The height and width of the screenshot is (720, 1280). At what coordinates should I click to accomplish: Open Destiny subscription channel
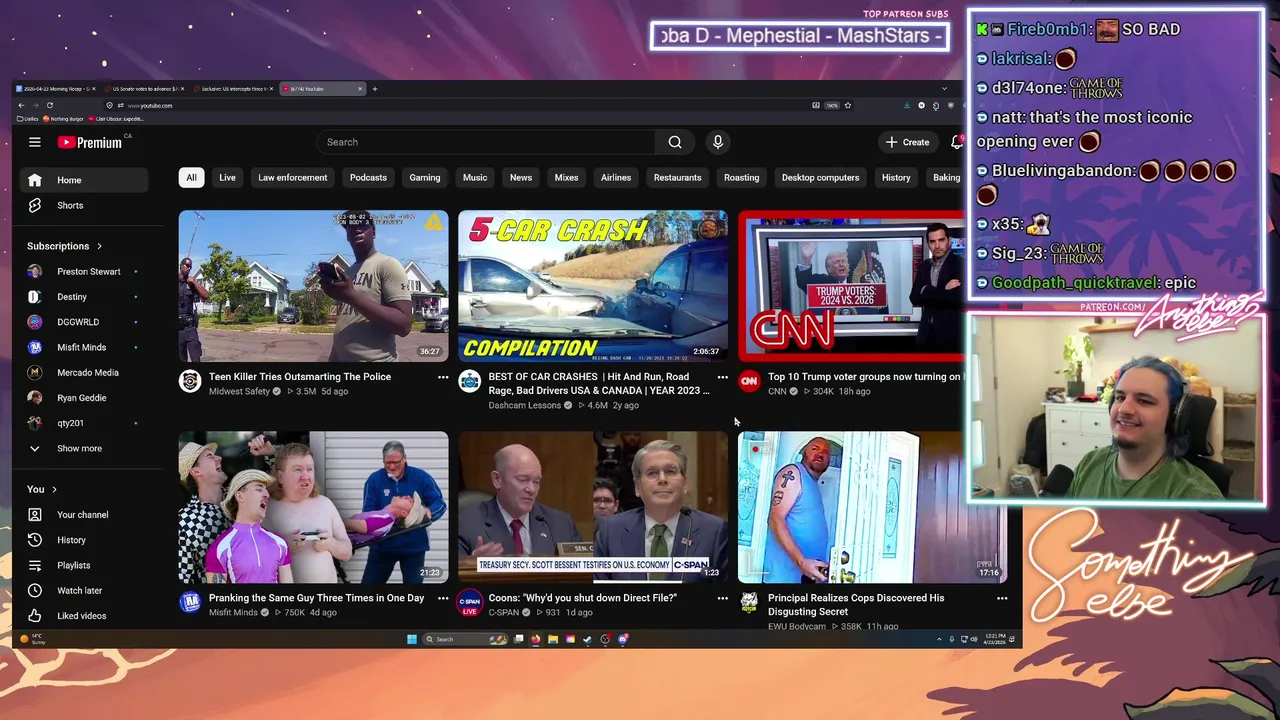coord(84,296)
